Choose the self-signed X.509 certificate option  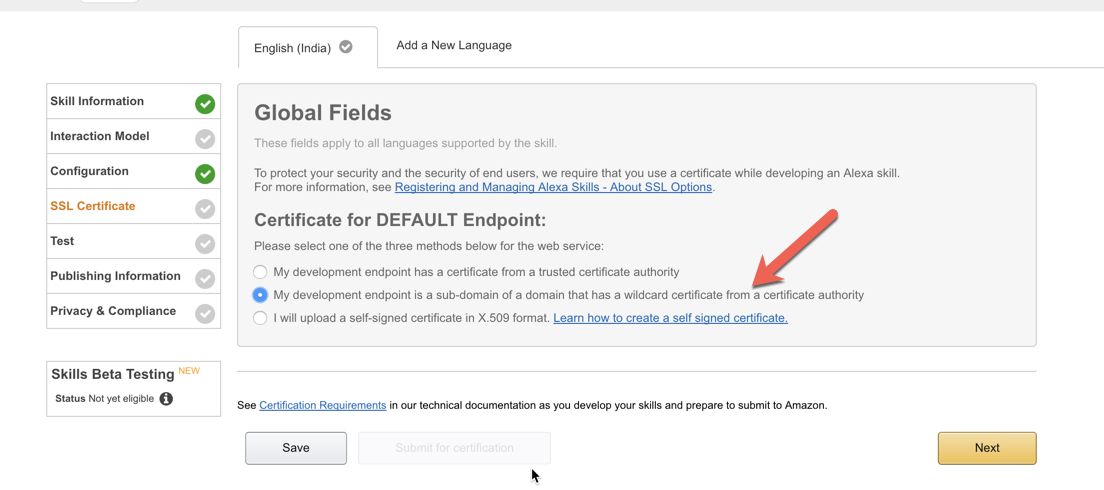click(260, 318)
